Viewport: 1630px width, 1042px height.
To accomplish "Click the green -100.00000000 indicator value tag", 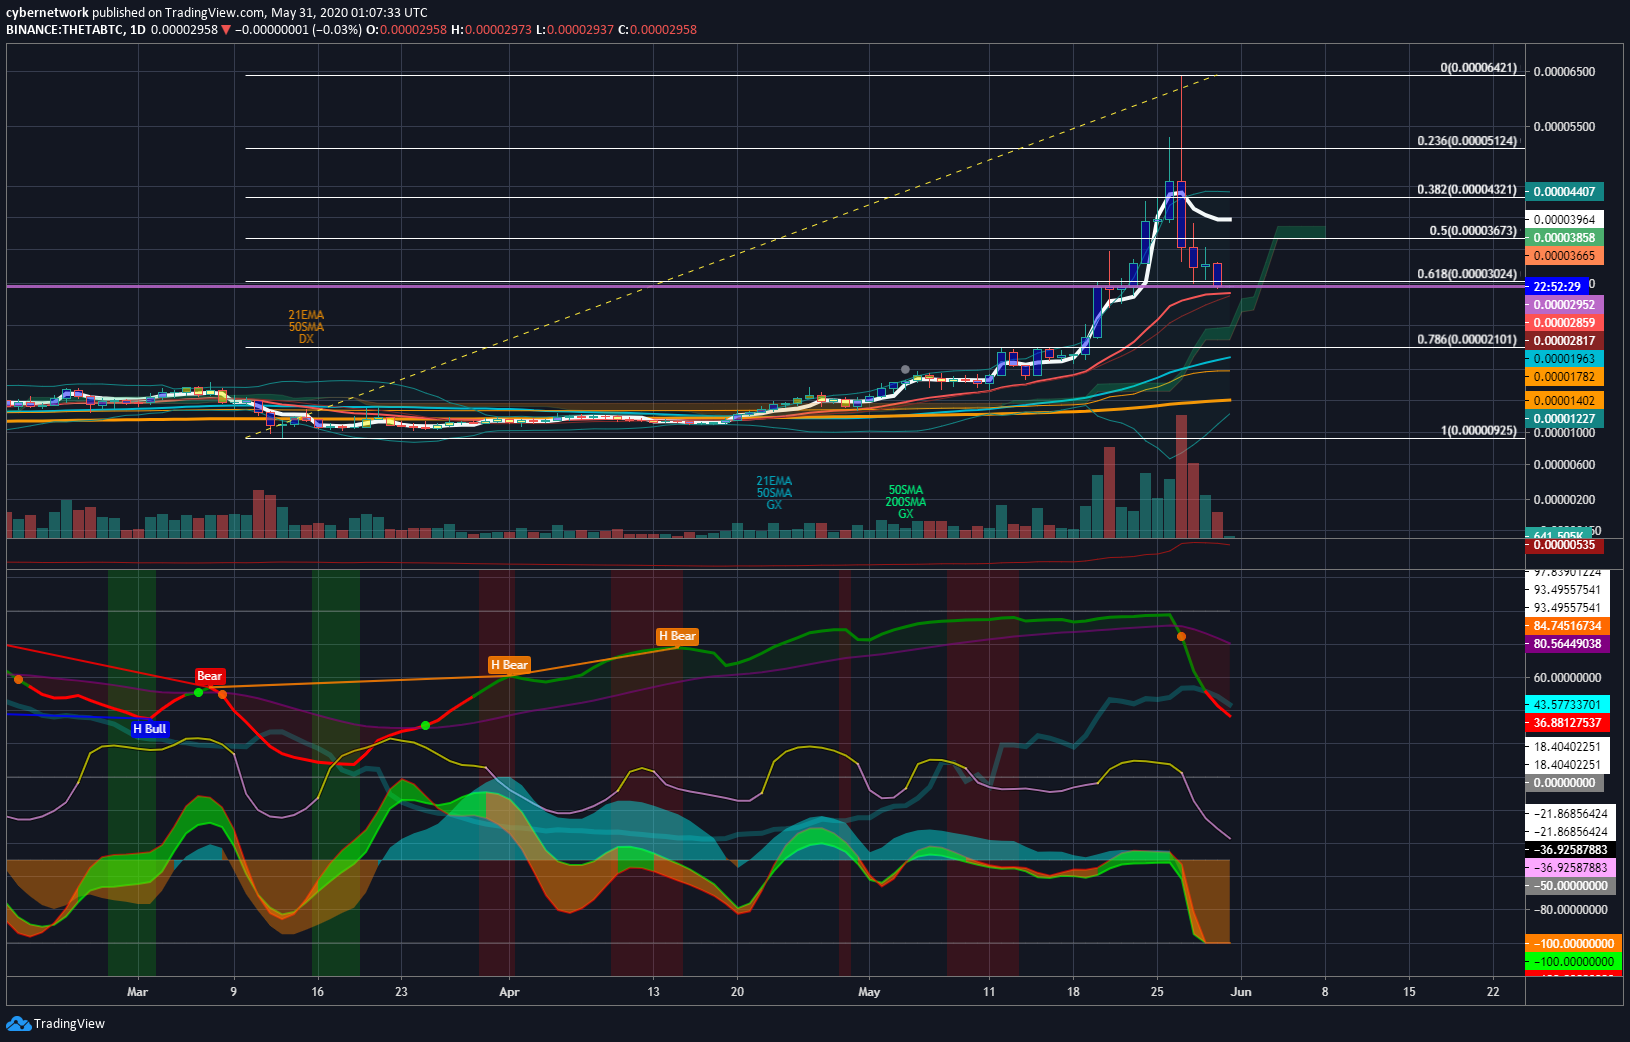I will (1572, 962).
